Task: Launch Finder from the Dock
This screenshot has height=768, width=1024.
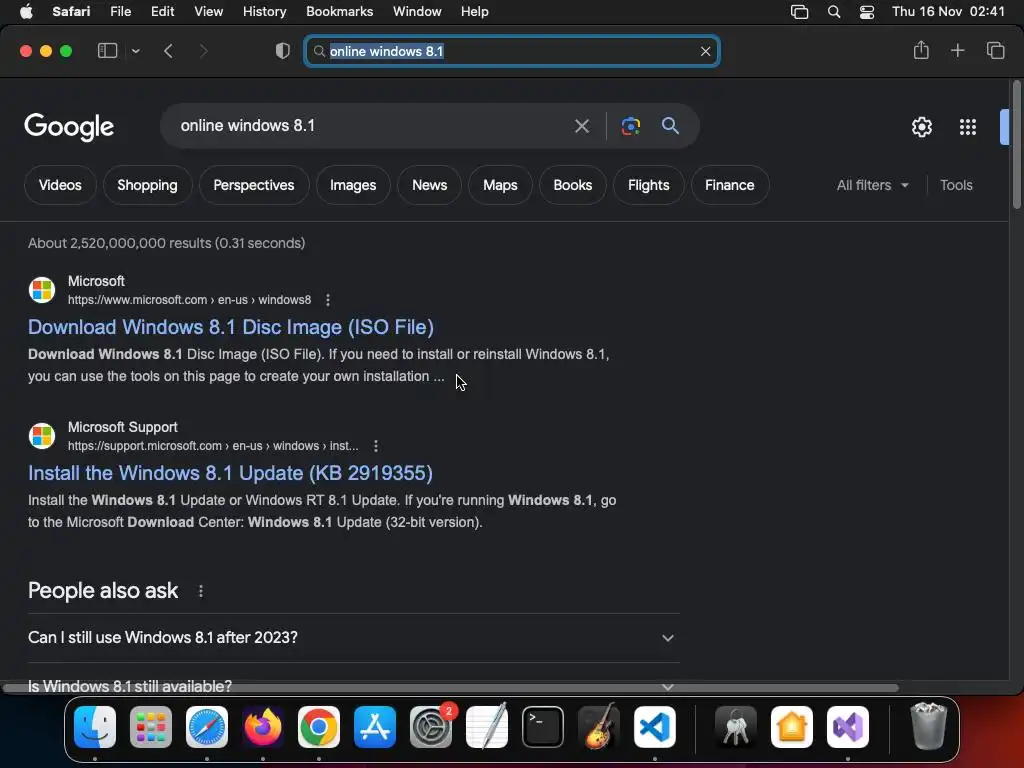Action: point(95,727)
